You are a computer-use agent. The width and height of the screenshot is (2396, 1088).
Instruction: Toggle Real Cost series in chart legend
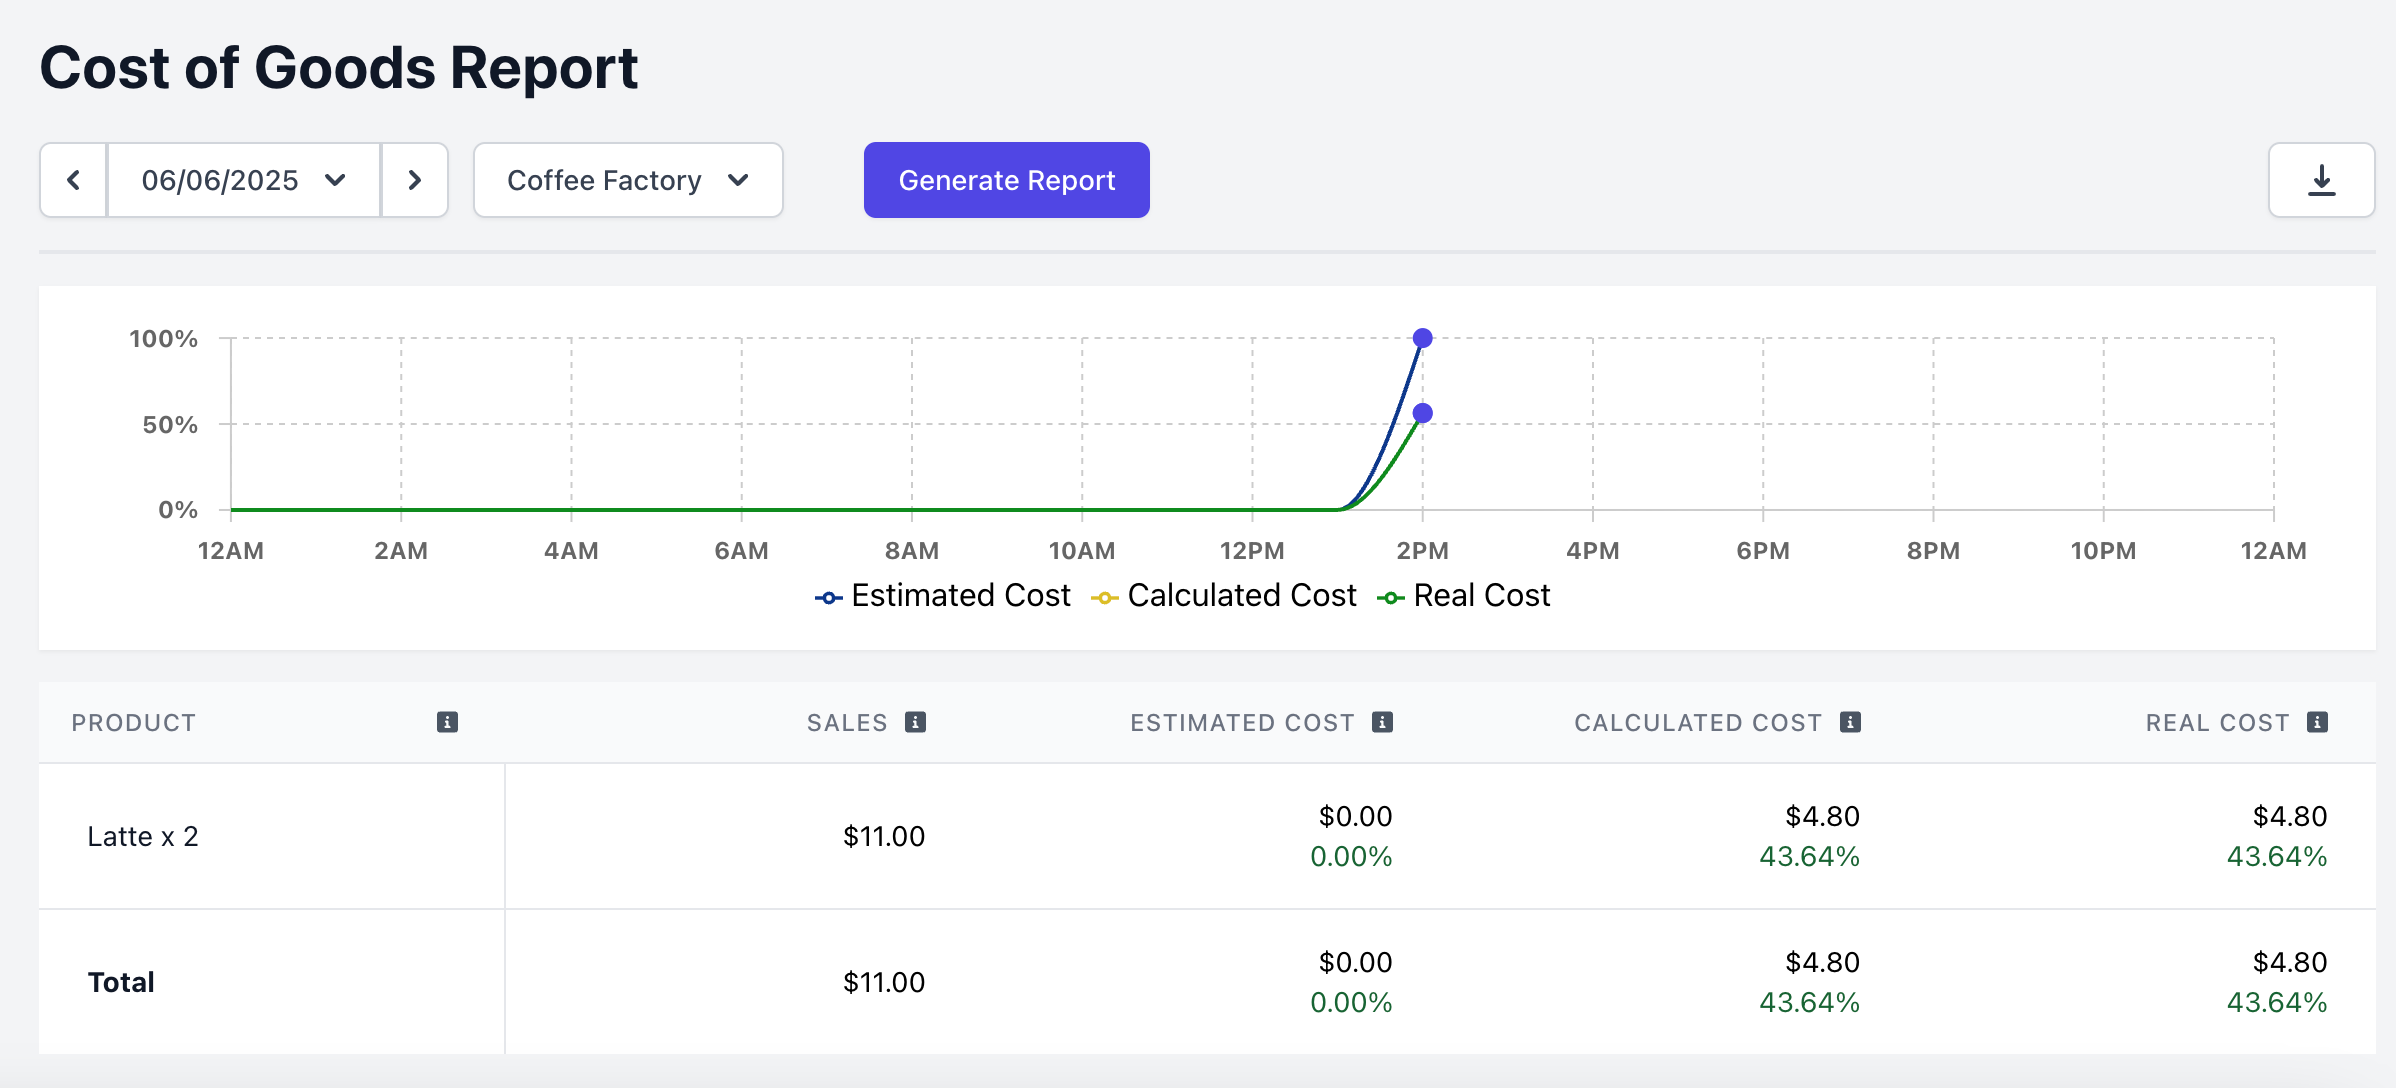(x=1464, y=596)
